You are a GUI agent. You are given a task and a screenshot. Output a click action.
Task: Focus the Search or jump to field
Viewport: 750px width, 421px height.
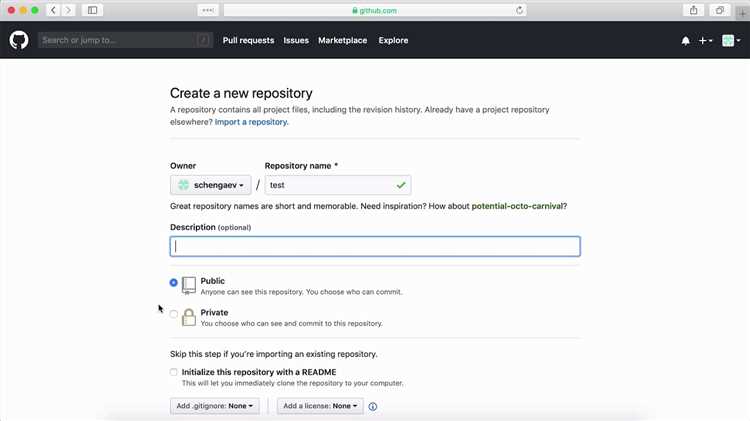tap(124, 40)
